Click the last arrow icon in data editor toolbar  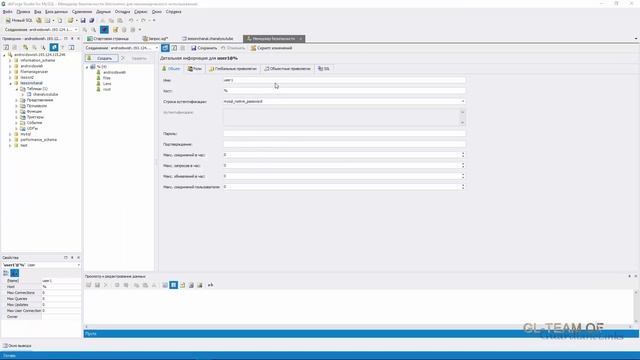point(210,285)
